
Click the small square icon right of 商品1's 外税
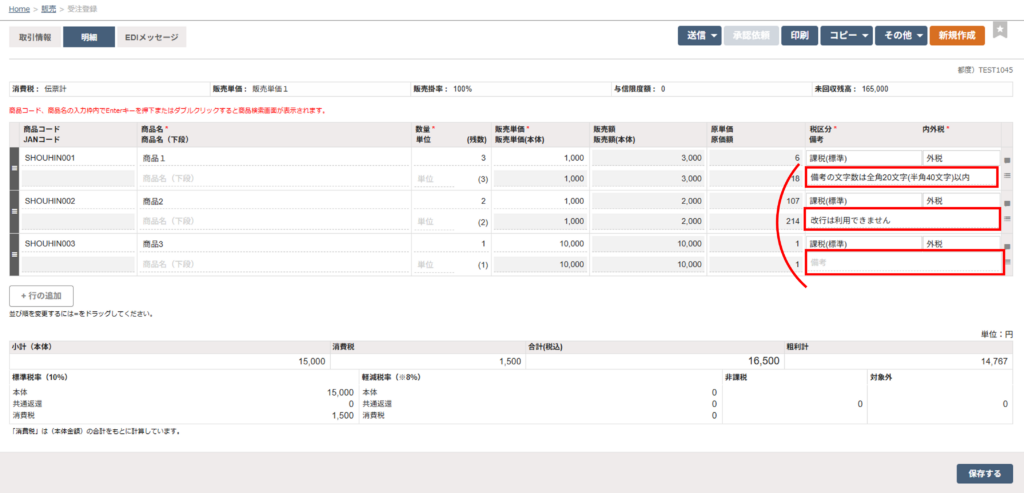[1007, 159]
